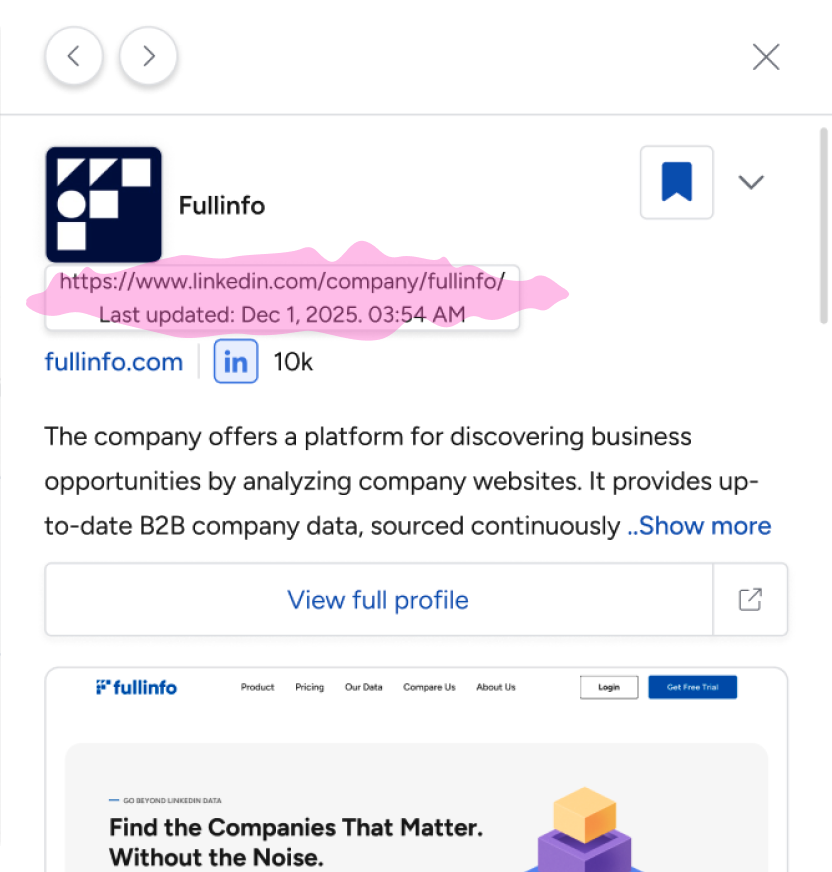The width and height of the screenshot is (832, 872).
Task: Go to the next company card
Action: [x=148, y=56]
